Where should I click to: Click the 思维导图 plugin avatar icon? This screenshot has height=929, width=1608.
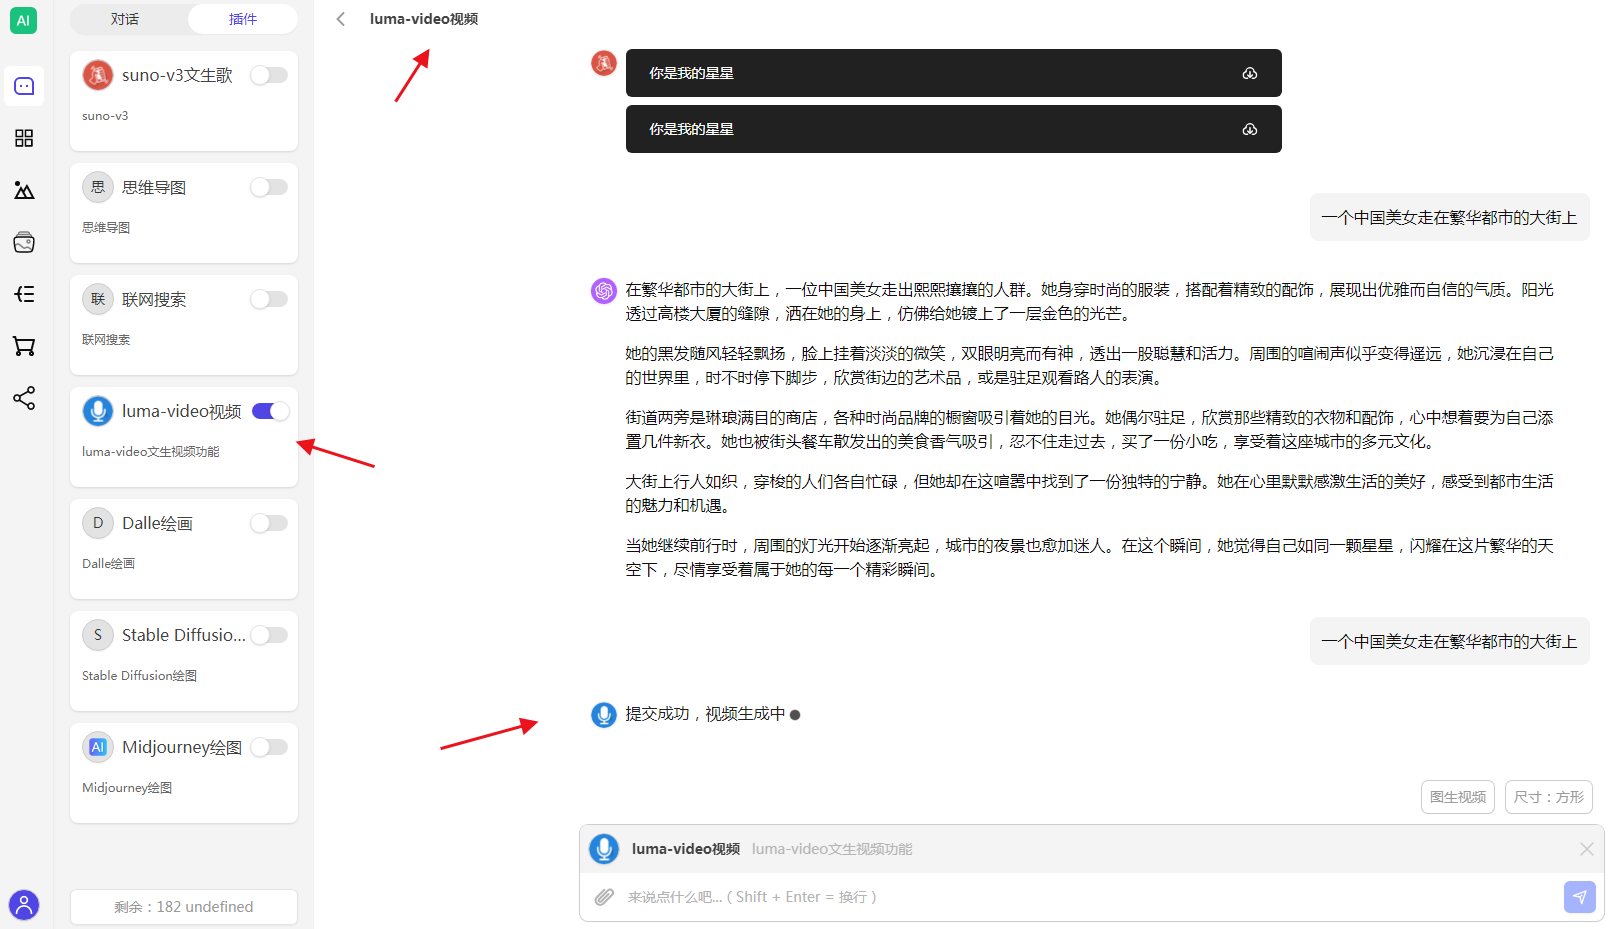pyautogui.click(x=98, y=187)
